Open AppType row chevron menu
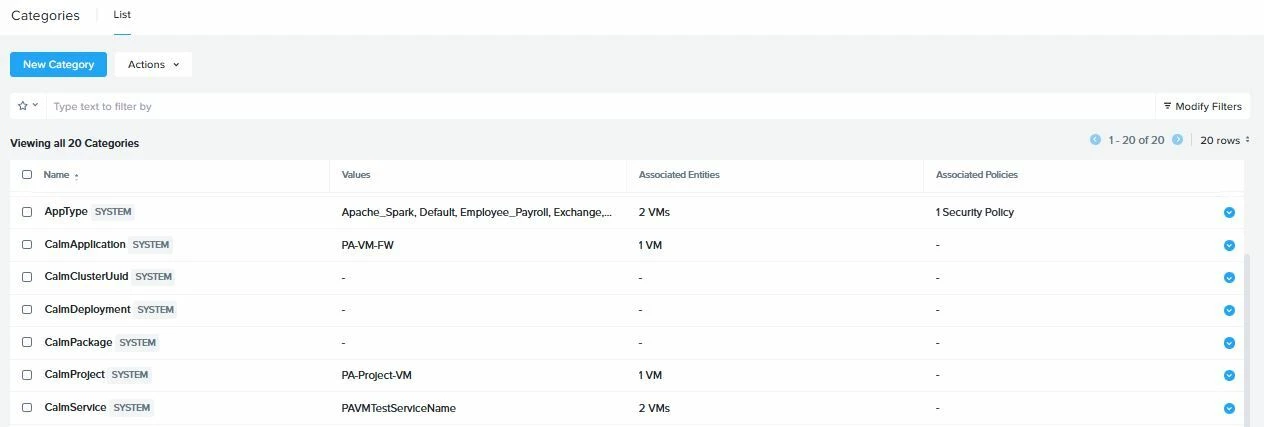This screenshot has width=1264, height=427. (1229, 212)
